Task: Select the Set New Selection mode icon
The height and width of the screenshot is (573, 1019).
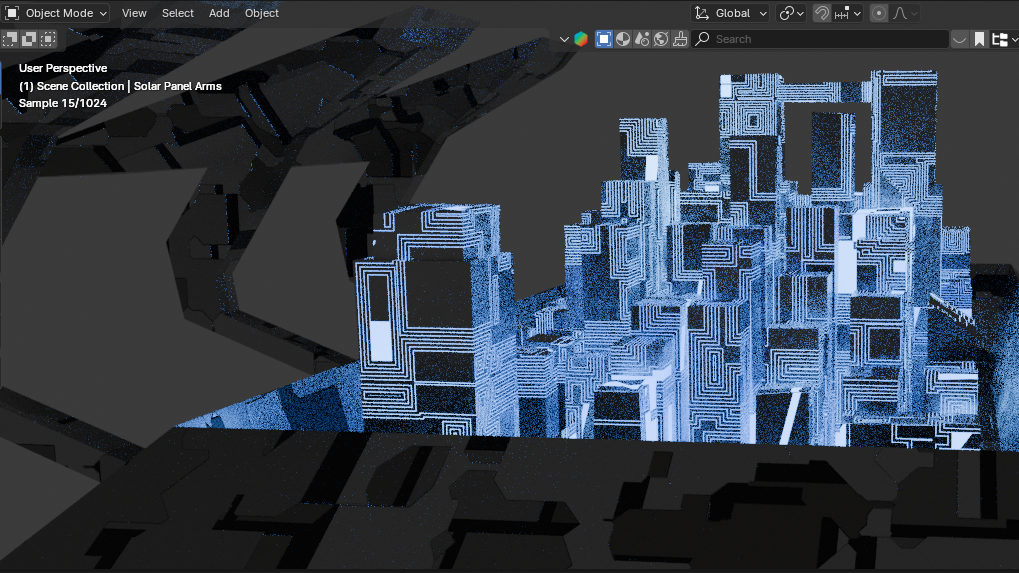Action: (10, 39)
